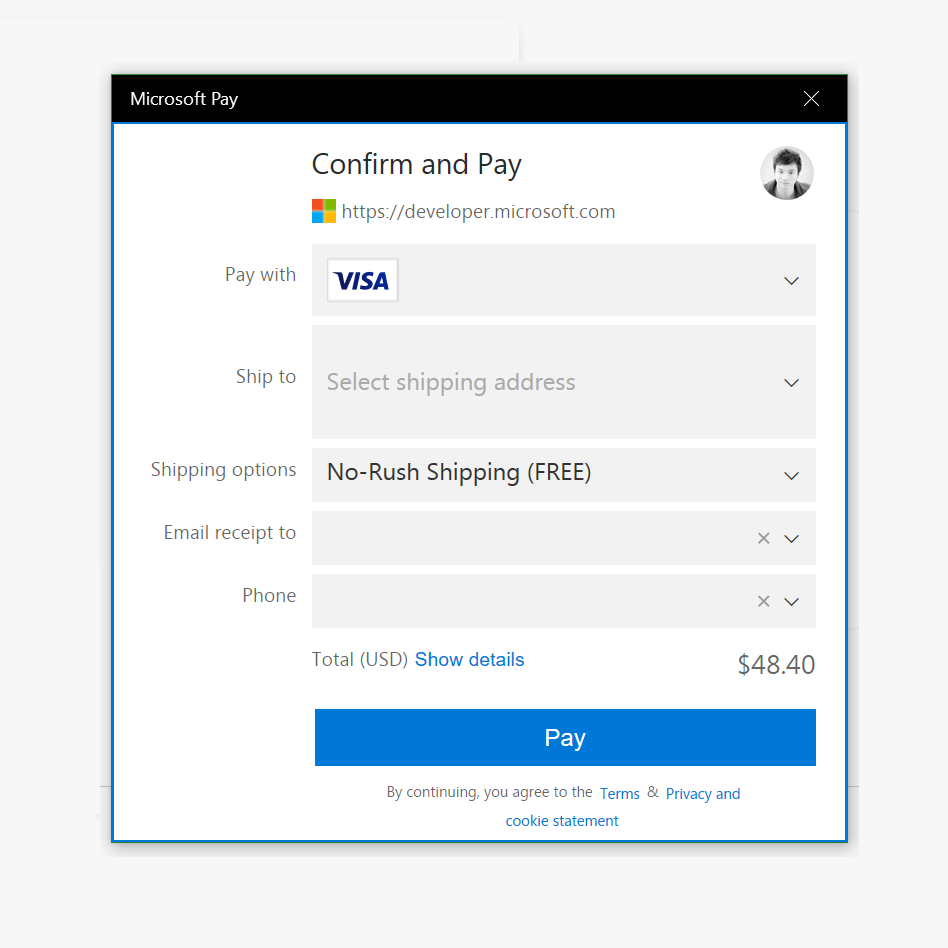
Task: Click the Microsoft four-color logo
Action: tap(324, 211)
